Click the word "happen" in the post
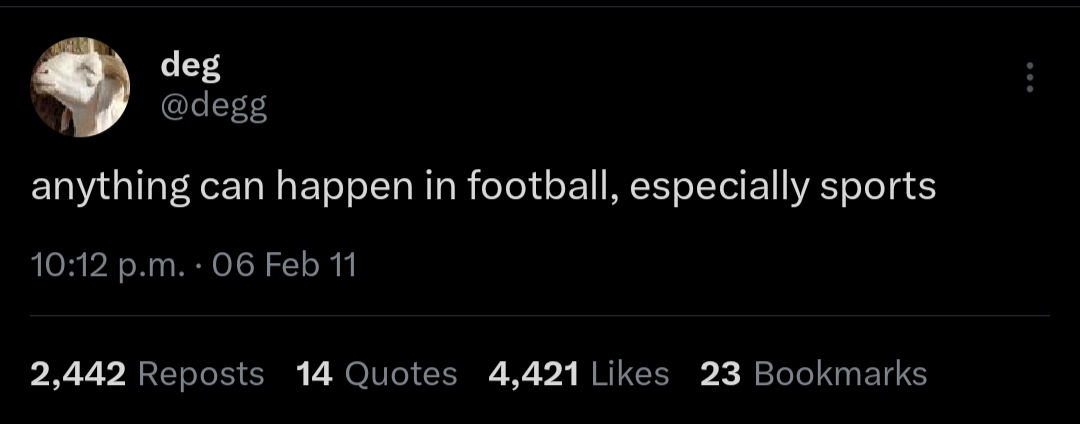This screenshot has height=424, width=1080. click(342, 188)
